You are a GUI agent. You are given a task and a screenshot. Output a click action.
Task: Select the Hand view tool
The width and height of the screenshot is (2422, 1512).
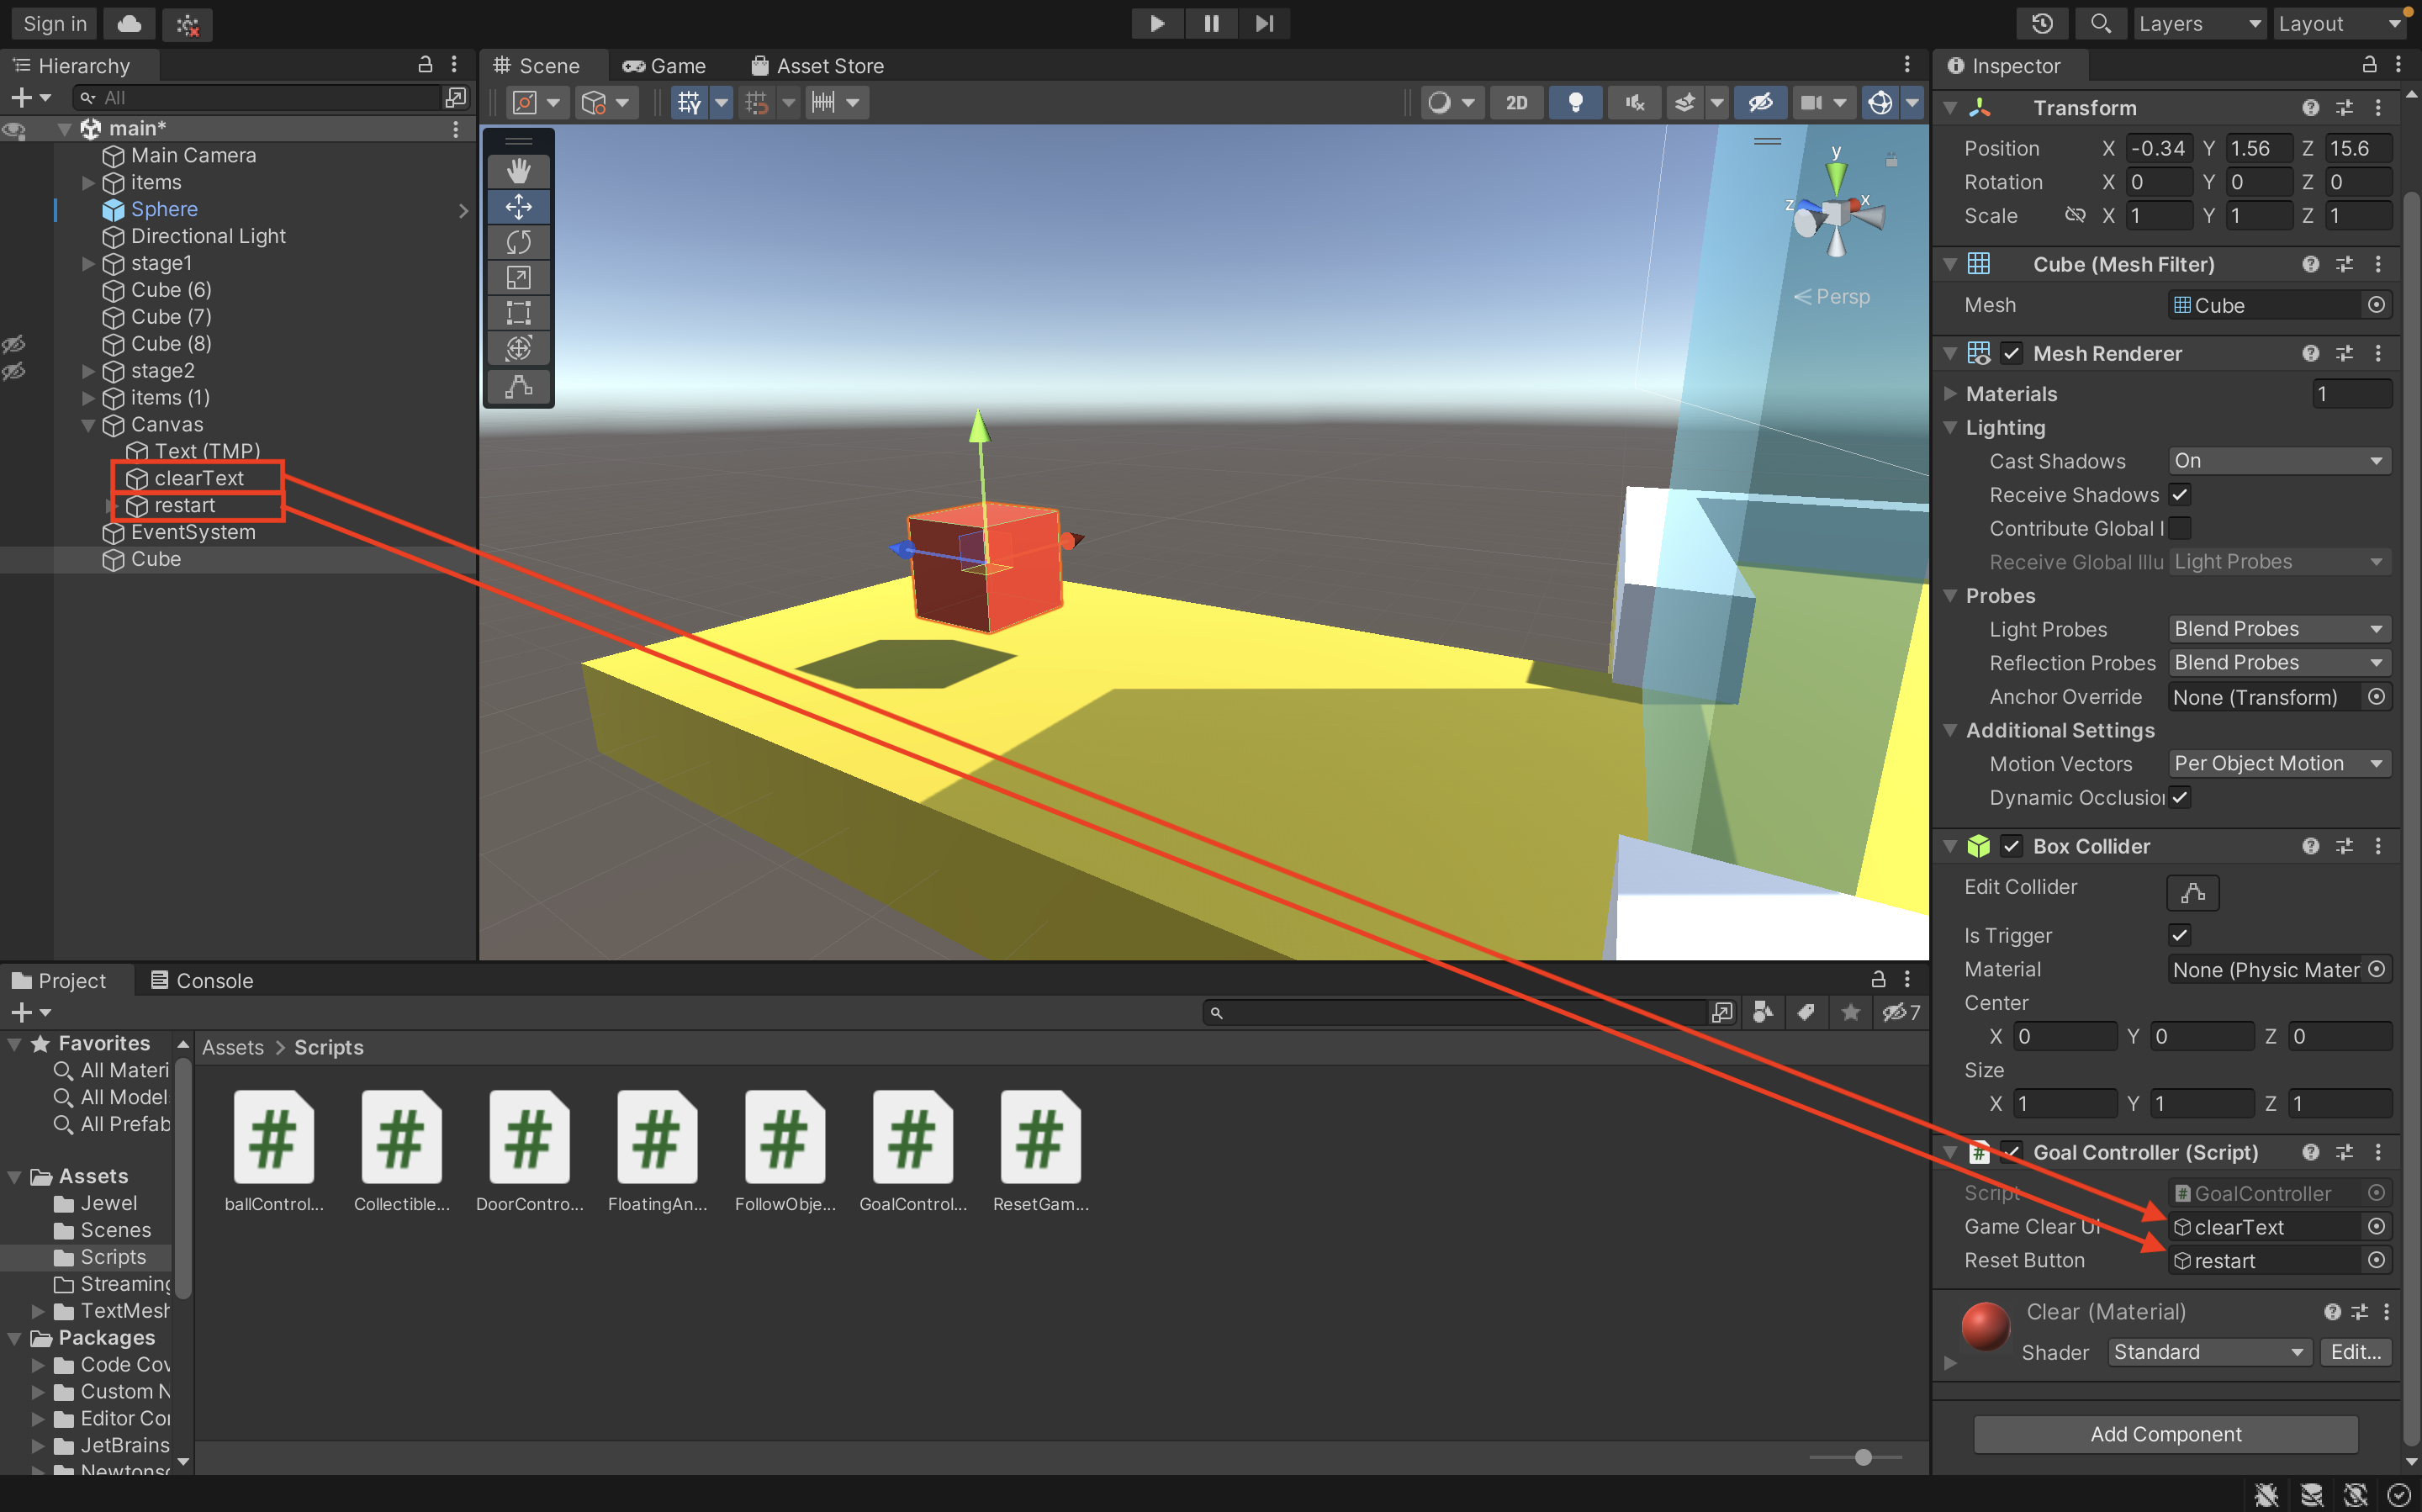tap(518, 170)
